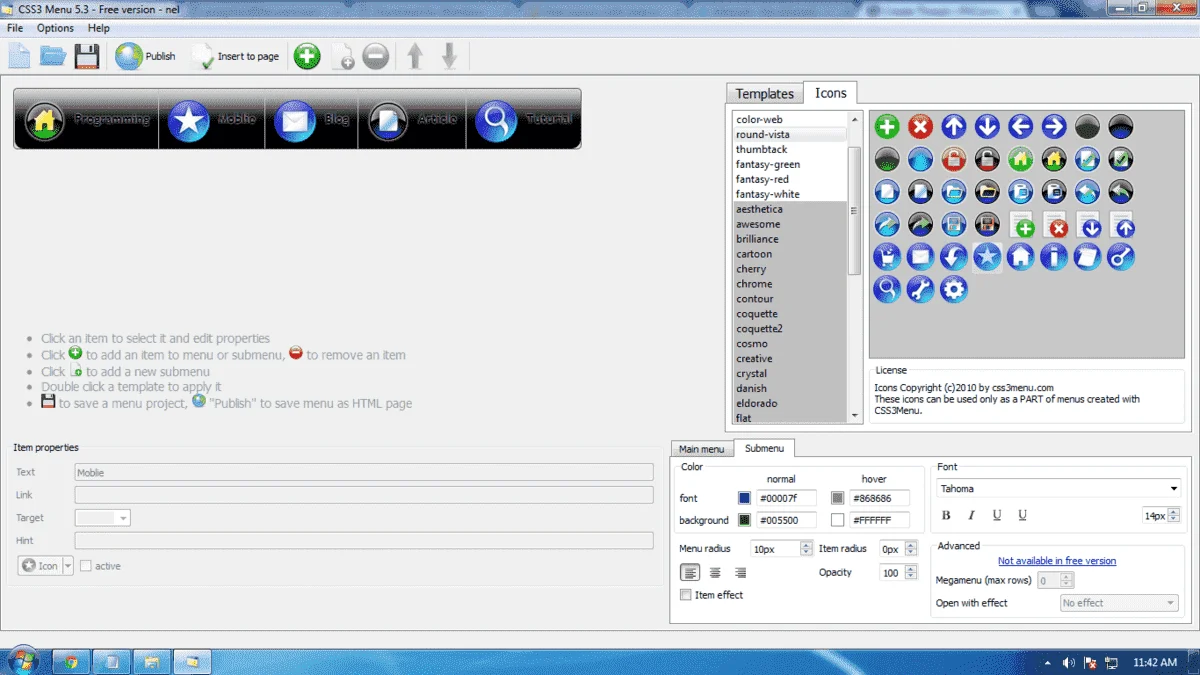1200x675 pixels.
Task: Pick the blue left arrow icon
Action: [x=1020, y=126]
